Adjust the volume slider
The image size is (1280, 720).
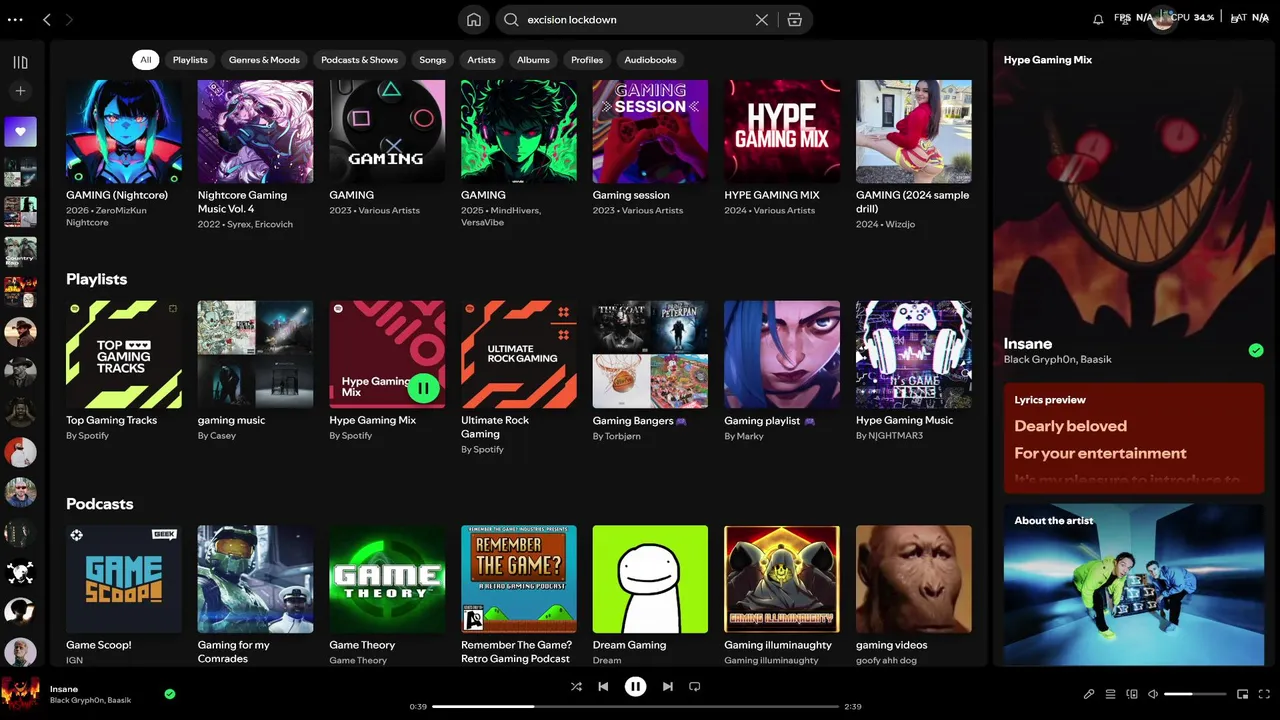coord(1195,694)
